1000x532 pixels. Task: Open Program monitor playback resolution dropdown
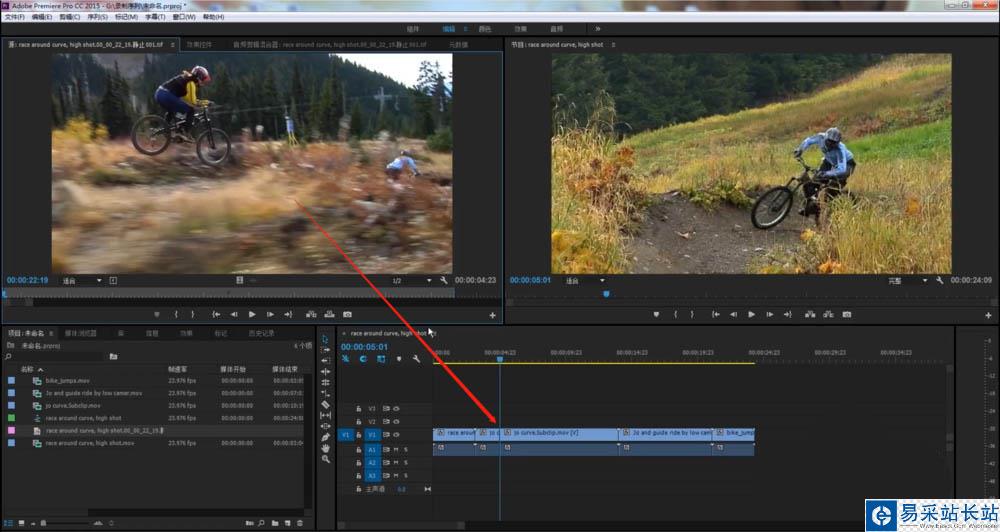point(908,281)
